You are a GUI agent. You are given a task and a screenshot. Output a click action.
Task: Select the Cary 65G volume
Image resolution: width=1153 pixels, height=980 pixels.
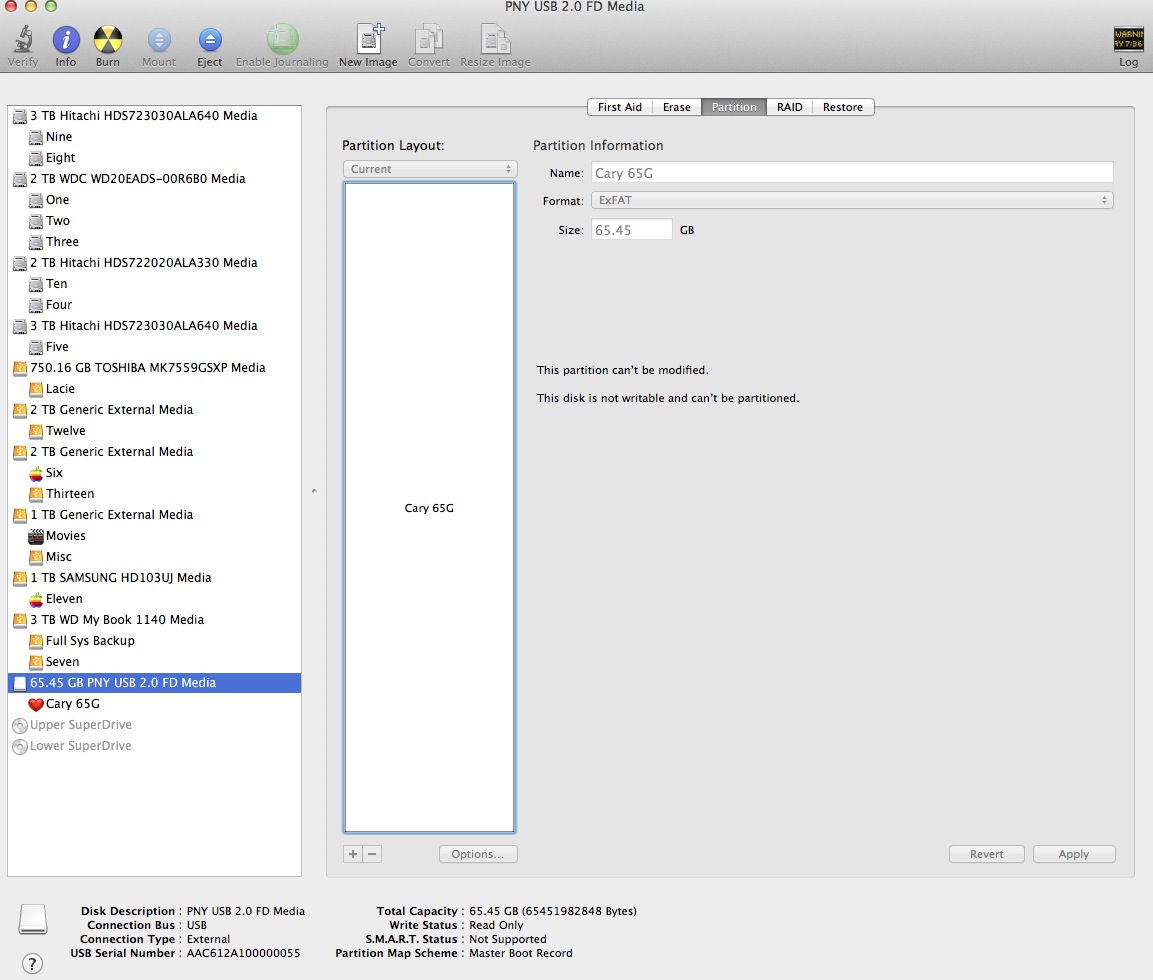coord(154,704)
